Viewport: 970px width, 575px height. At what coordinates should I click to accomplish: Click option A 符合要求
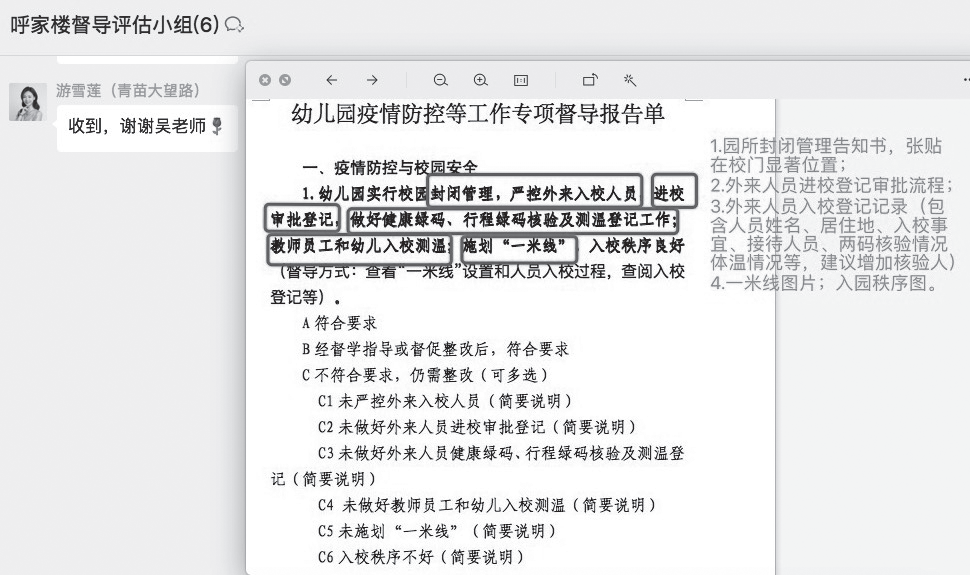(x=339, y=323)
